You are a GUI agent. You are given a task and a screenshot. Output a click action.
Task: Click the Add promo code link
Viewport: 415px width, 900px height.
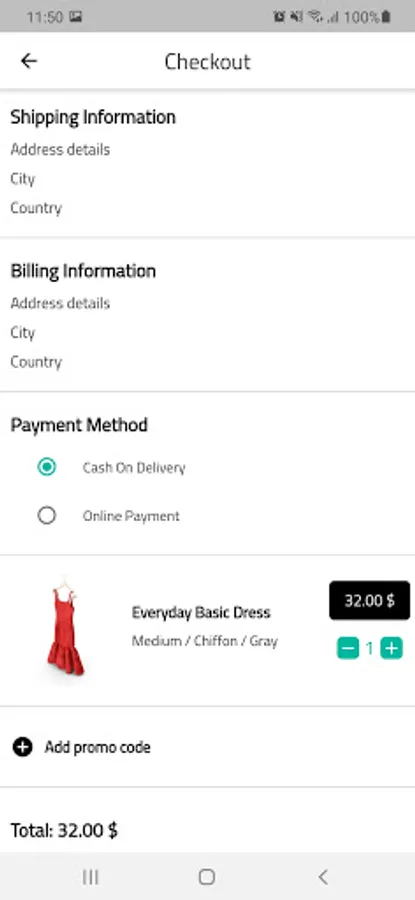[98, 747]
